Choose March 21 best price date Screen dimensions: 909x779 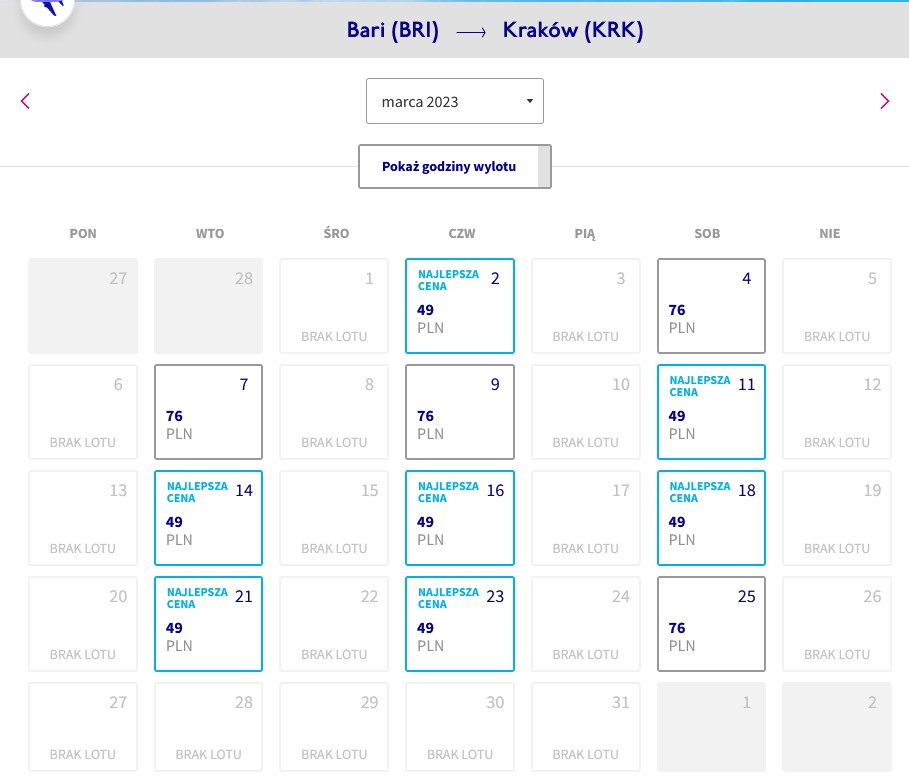(208, 624)
